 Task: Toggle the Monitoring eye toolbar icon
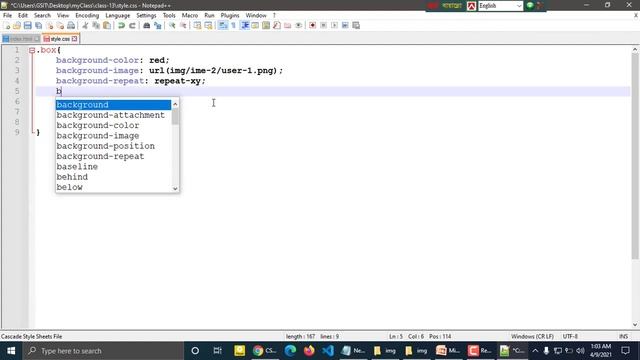coord(298,25)
